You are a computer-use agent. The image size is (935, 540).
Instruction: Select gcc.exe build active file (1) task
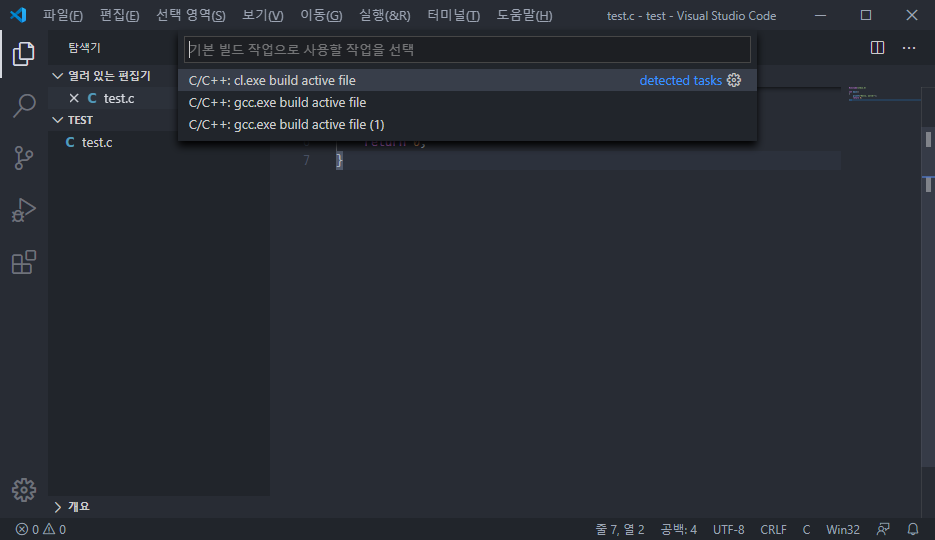click(x=468, y=125)
